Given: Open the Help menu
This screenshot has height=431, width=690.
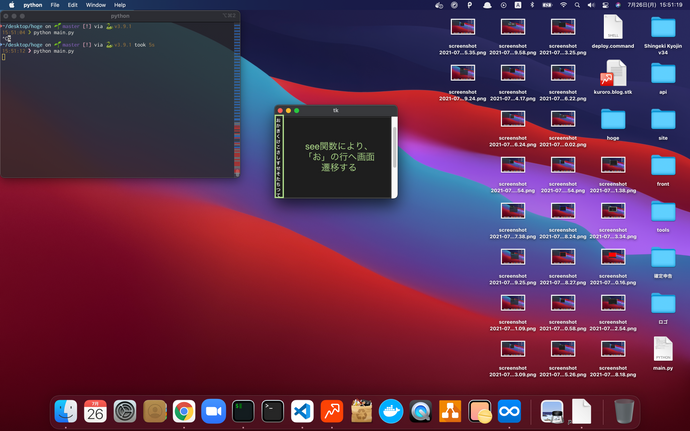Looking at the screenshot, I should [120, 5].
